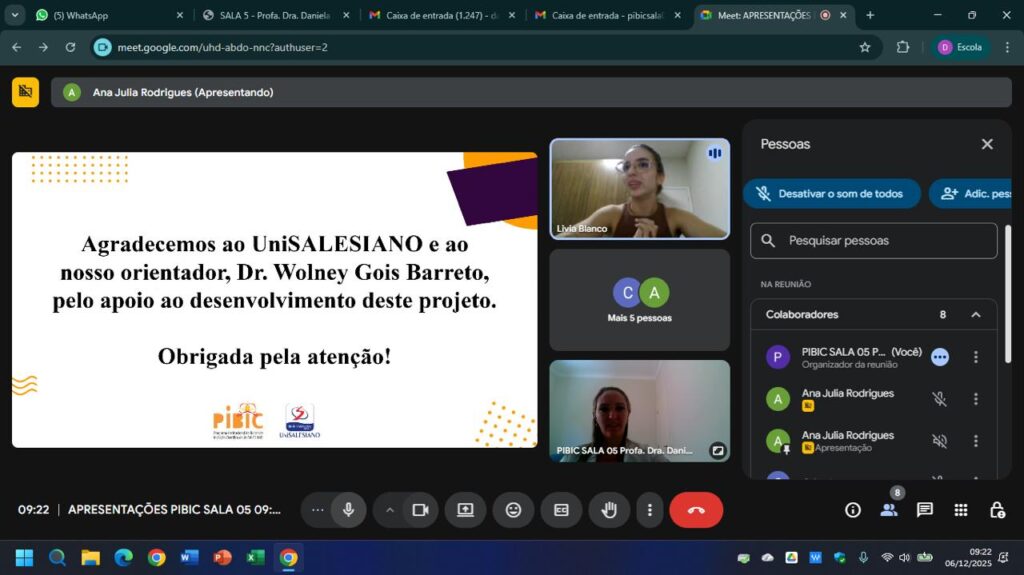Open host controls lock icon
1024x575 pixels.
click(x=997, y=510)
